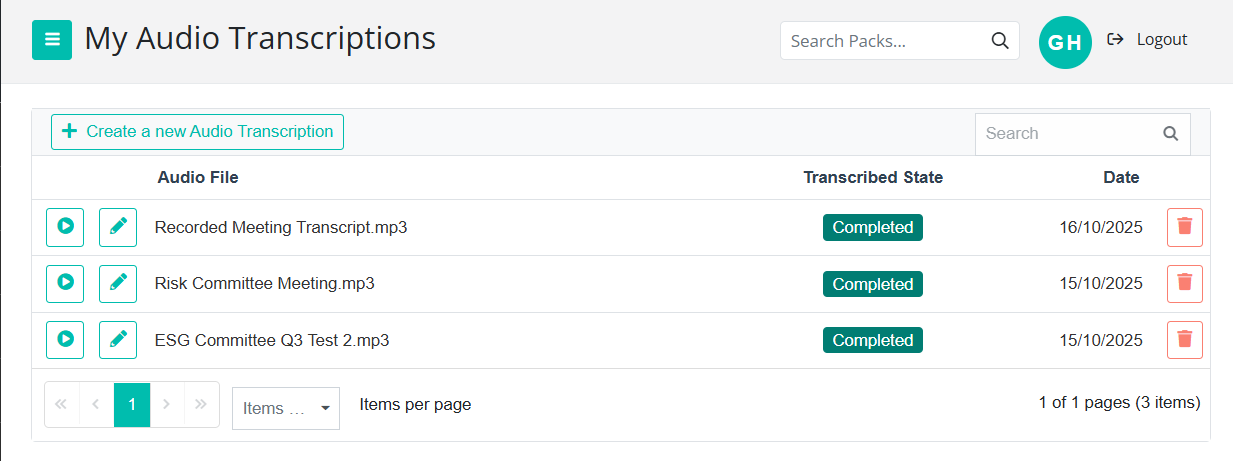Play Recorded Meeting Transcript.mp3 audio
Image resolution: width=1233 pixels, height=461 pixels.
point(65,227)
